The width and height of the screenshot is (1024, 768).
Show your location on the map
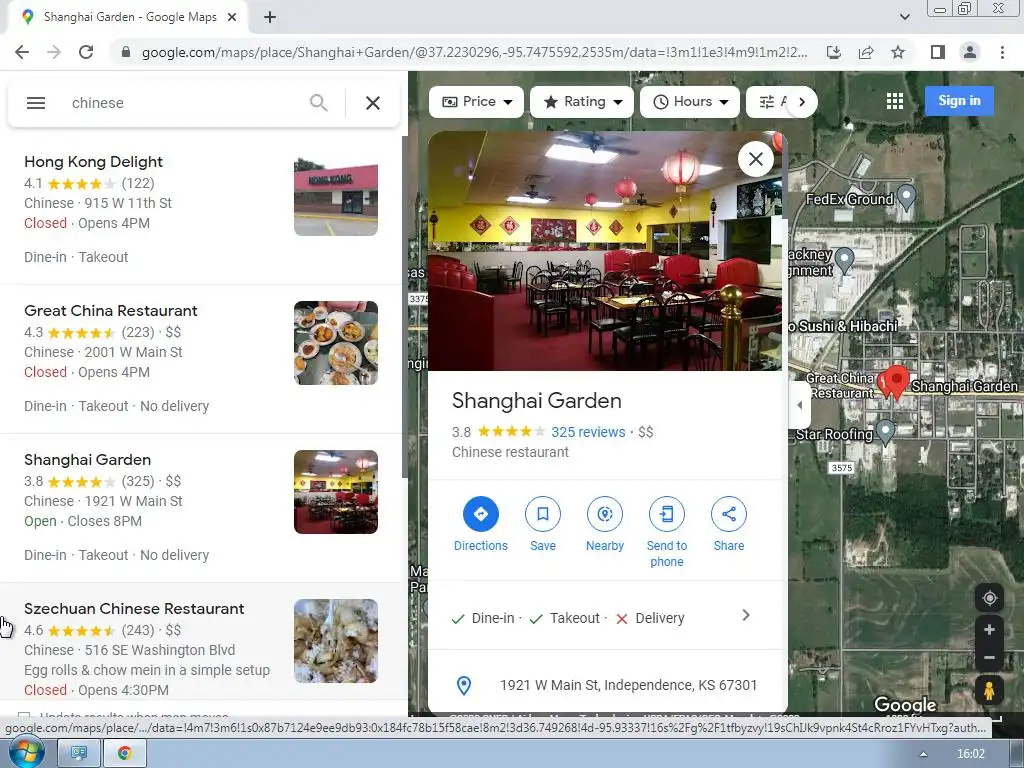click(x=989, y=598)
